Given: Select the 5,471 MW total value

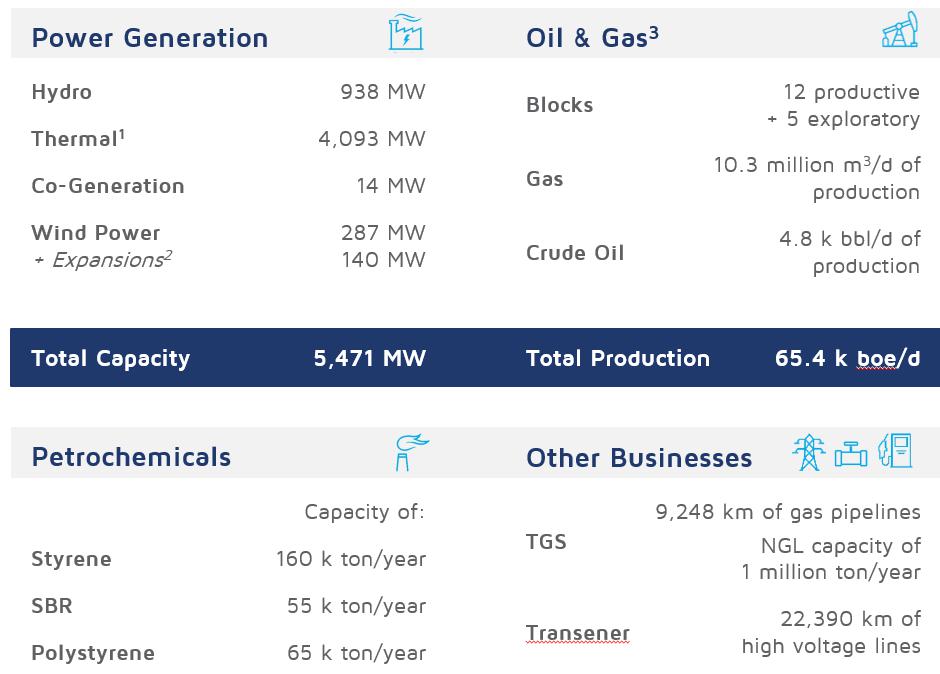Looking at the screenshot, I should pyautogui.click(x=369, y=358).
